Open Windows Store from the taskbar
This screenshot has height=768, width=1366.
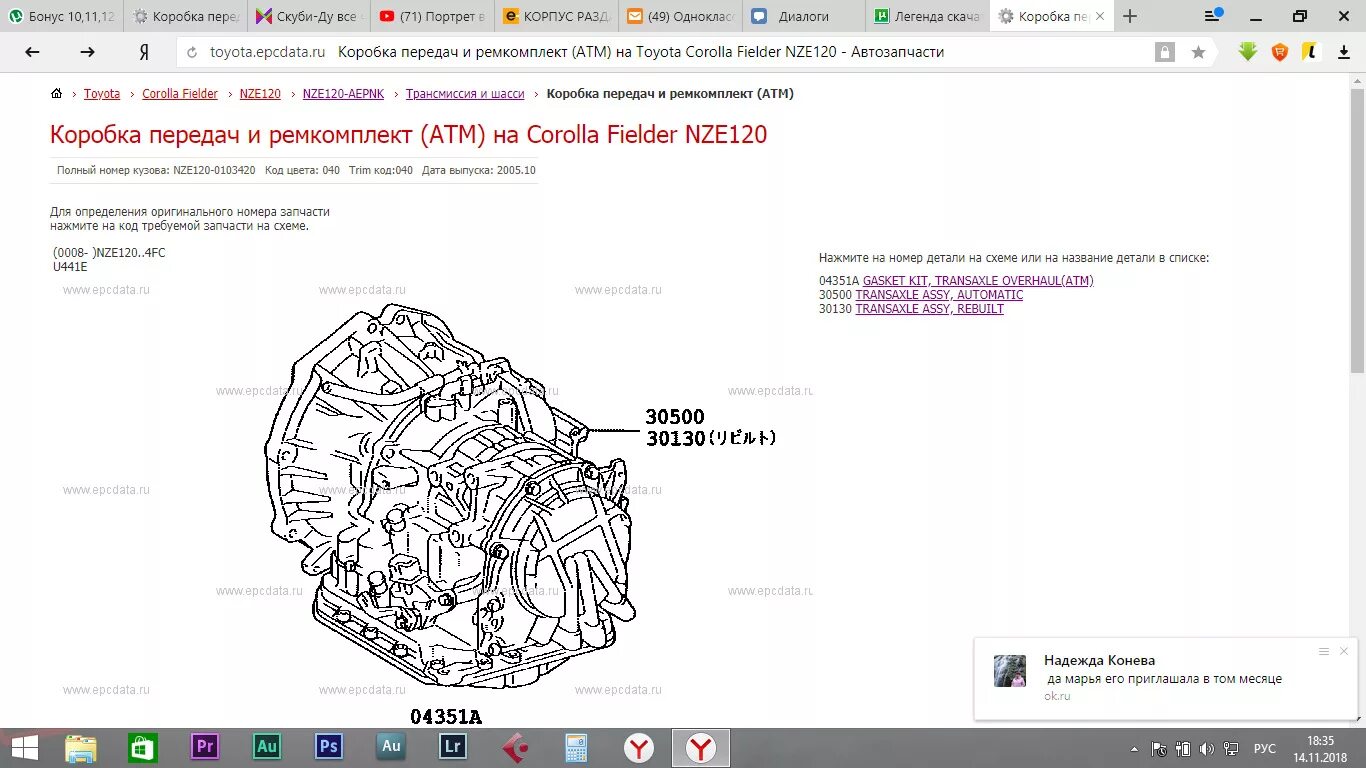pyautogui.click(x=143, y=747)
